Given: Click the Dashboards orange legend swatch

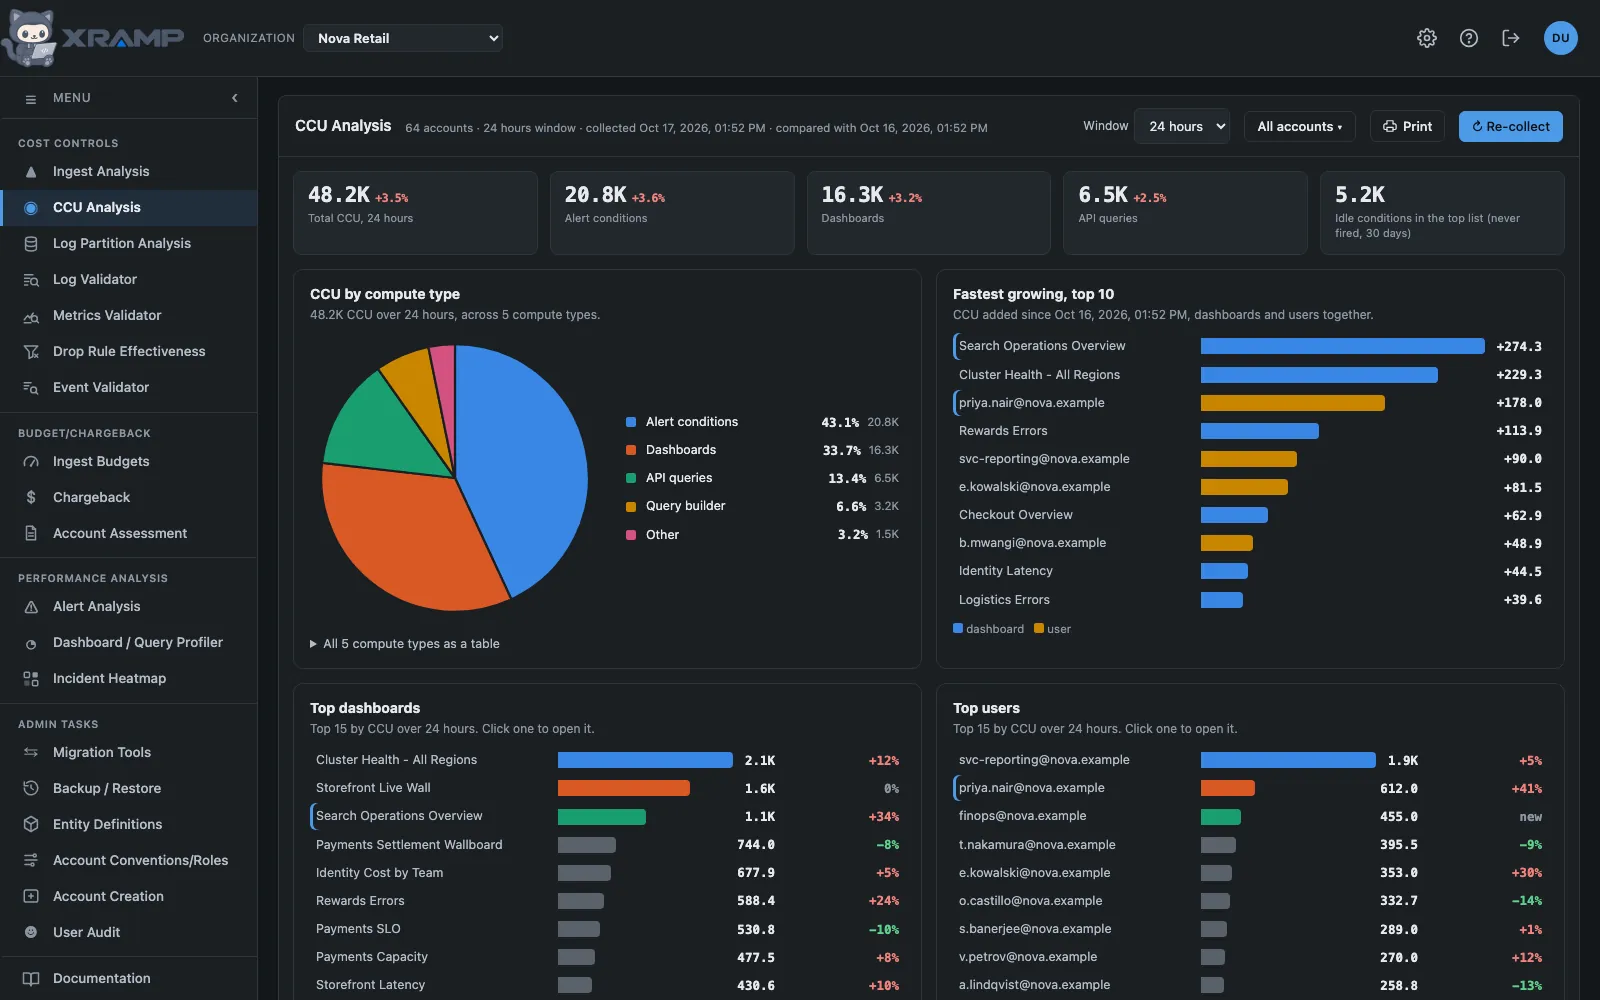Looking at the screenshot, I should point(631,450).
